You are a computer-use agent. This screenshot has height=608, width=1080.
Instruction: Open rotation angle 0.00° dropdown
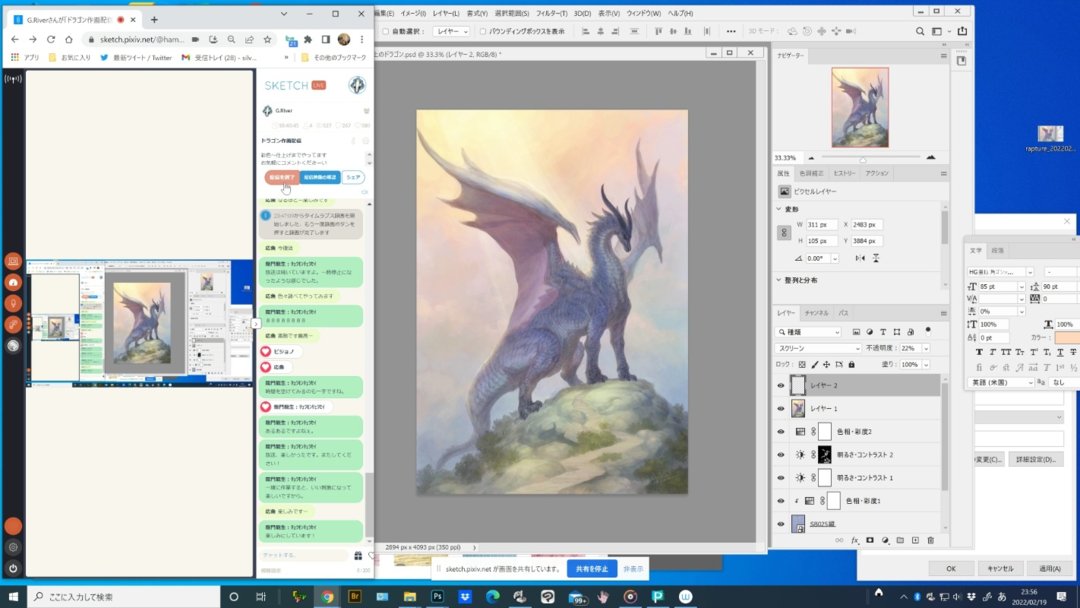[x=835, y=258]
